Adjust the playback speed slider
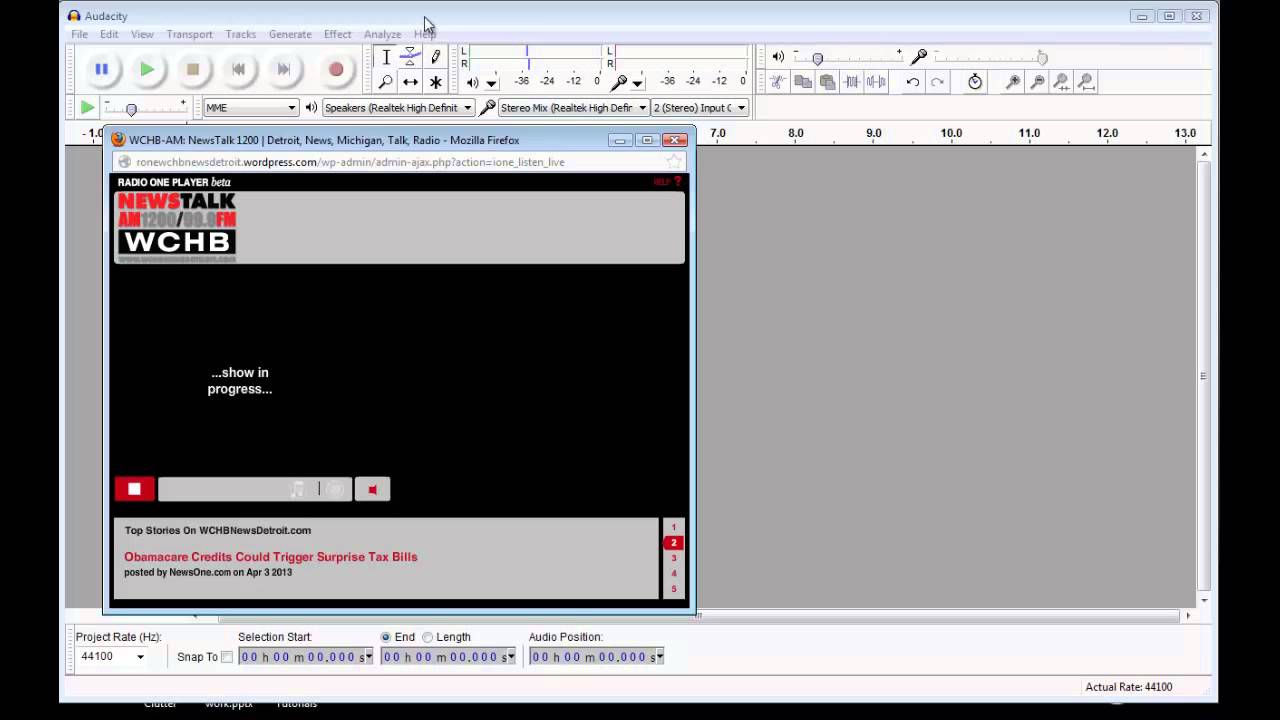This screenshot has width=1280, height=720. pyautogui.click(x=131, y=108)
